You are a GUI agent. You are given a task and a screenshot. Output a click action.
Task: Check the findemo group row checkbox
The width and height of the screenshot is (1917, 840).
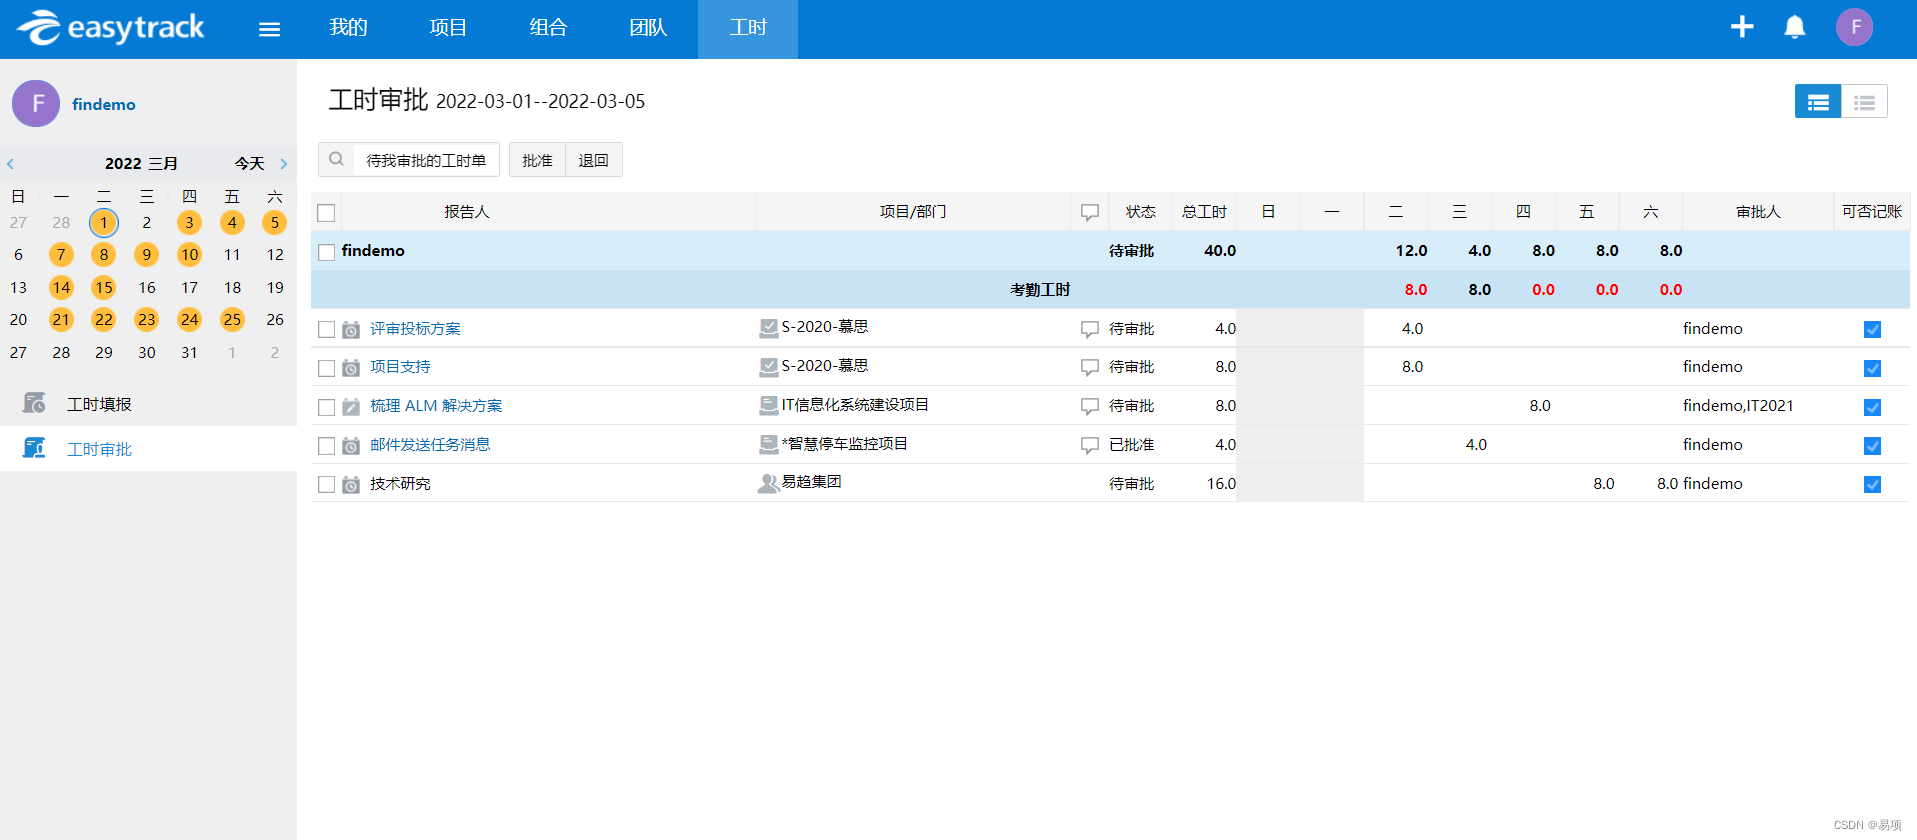click(326, 252)
